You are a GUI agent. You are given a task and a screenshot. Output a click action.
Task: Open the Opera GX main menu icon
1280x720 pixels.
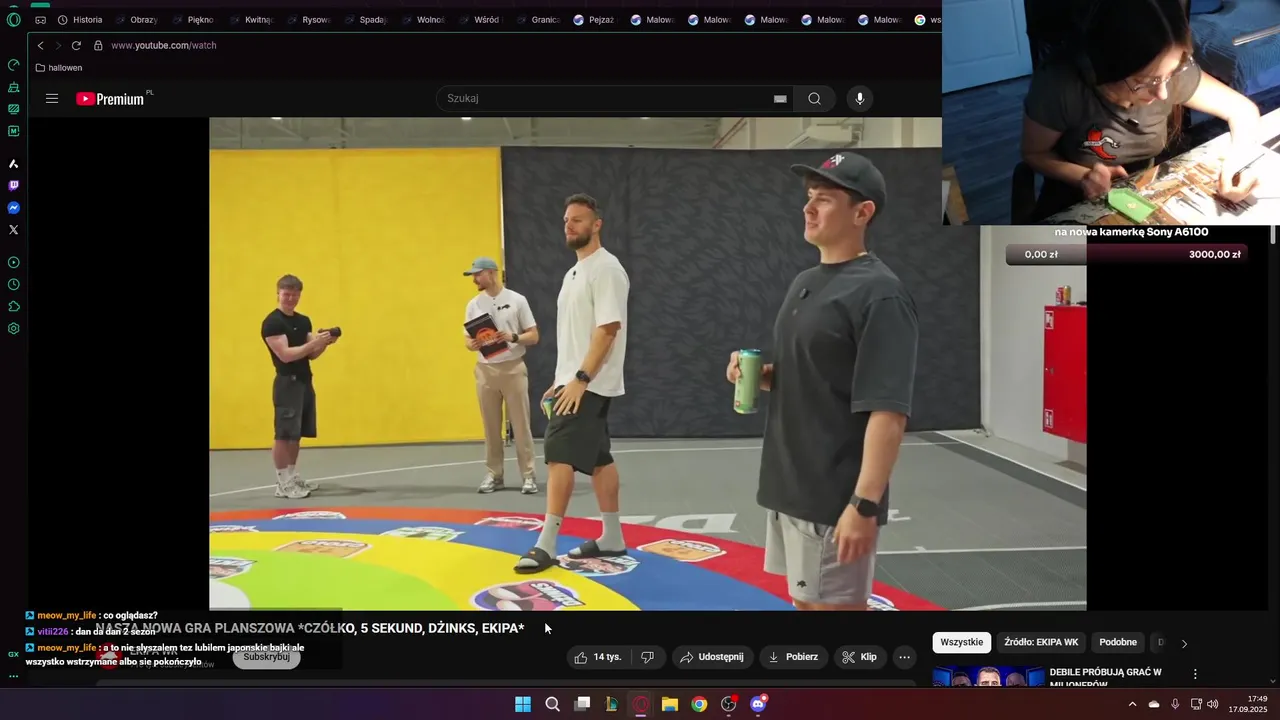pos(13,20)
